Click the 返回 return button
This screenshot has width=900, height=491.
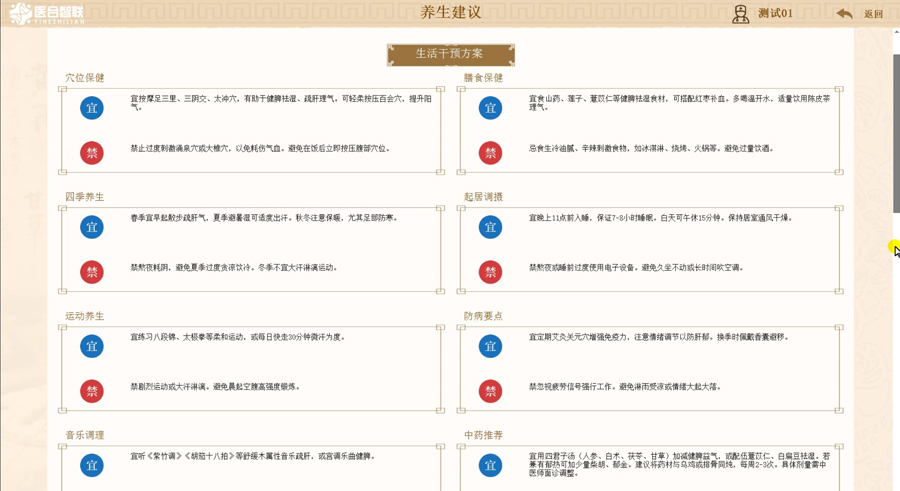click(x=873, y=14)
